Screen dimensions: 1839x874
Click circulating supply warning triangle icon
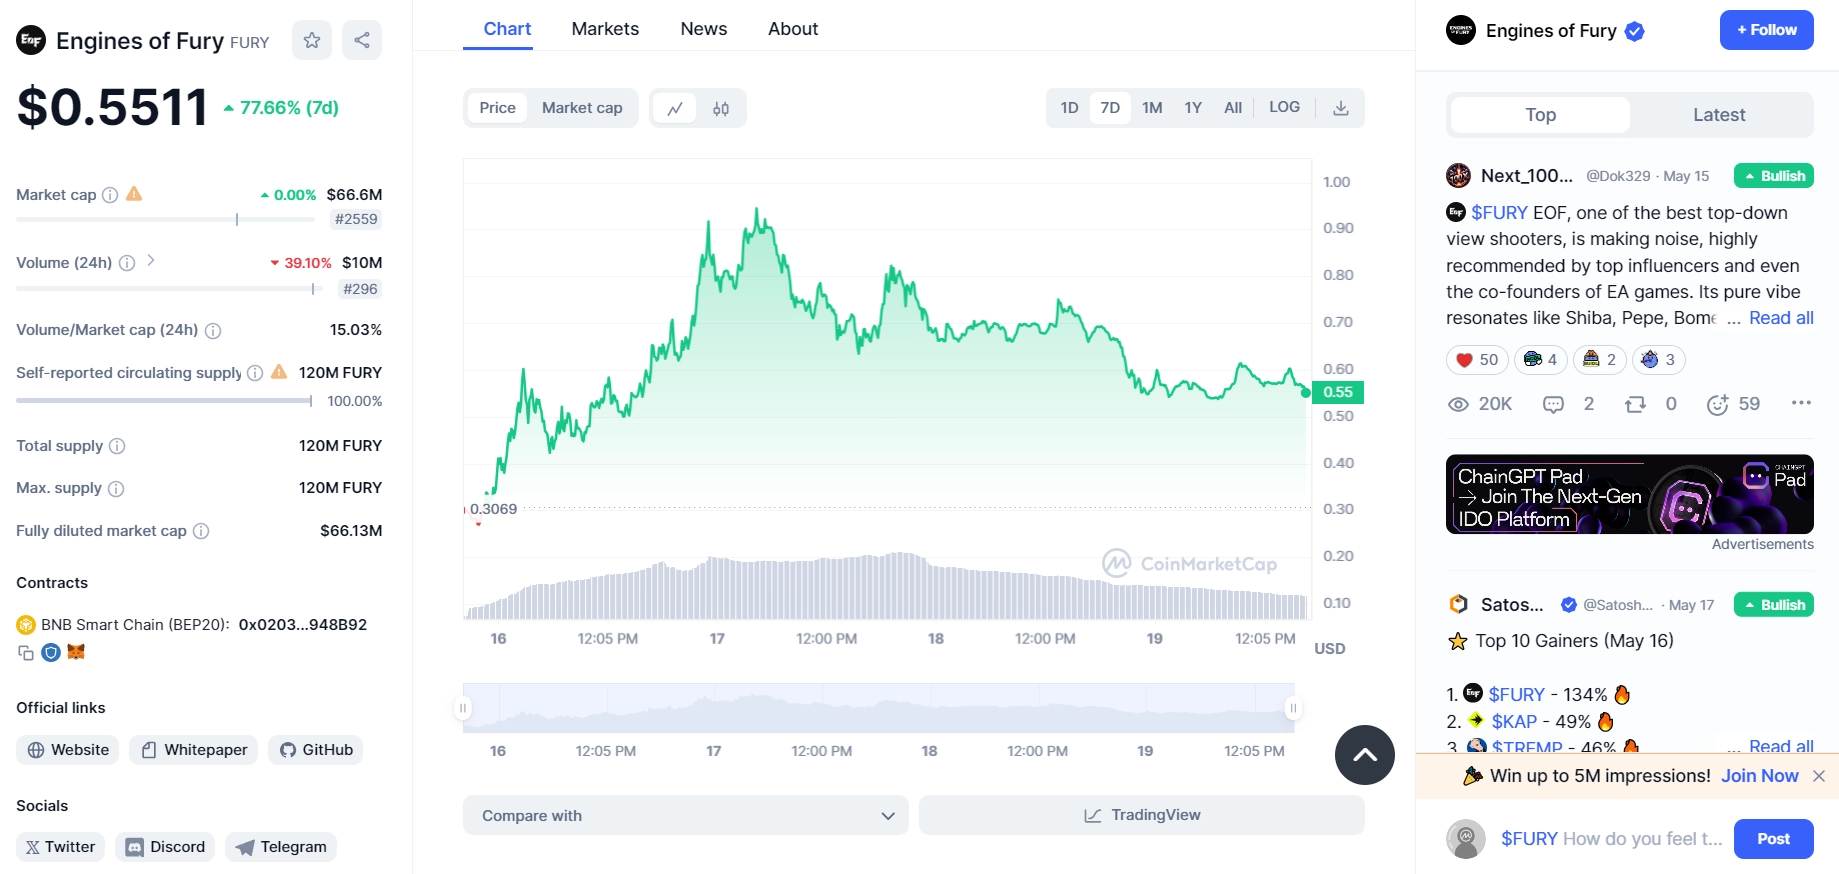pyautogui.click(x=279, y=372)
